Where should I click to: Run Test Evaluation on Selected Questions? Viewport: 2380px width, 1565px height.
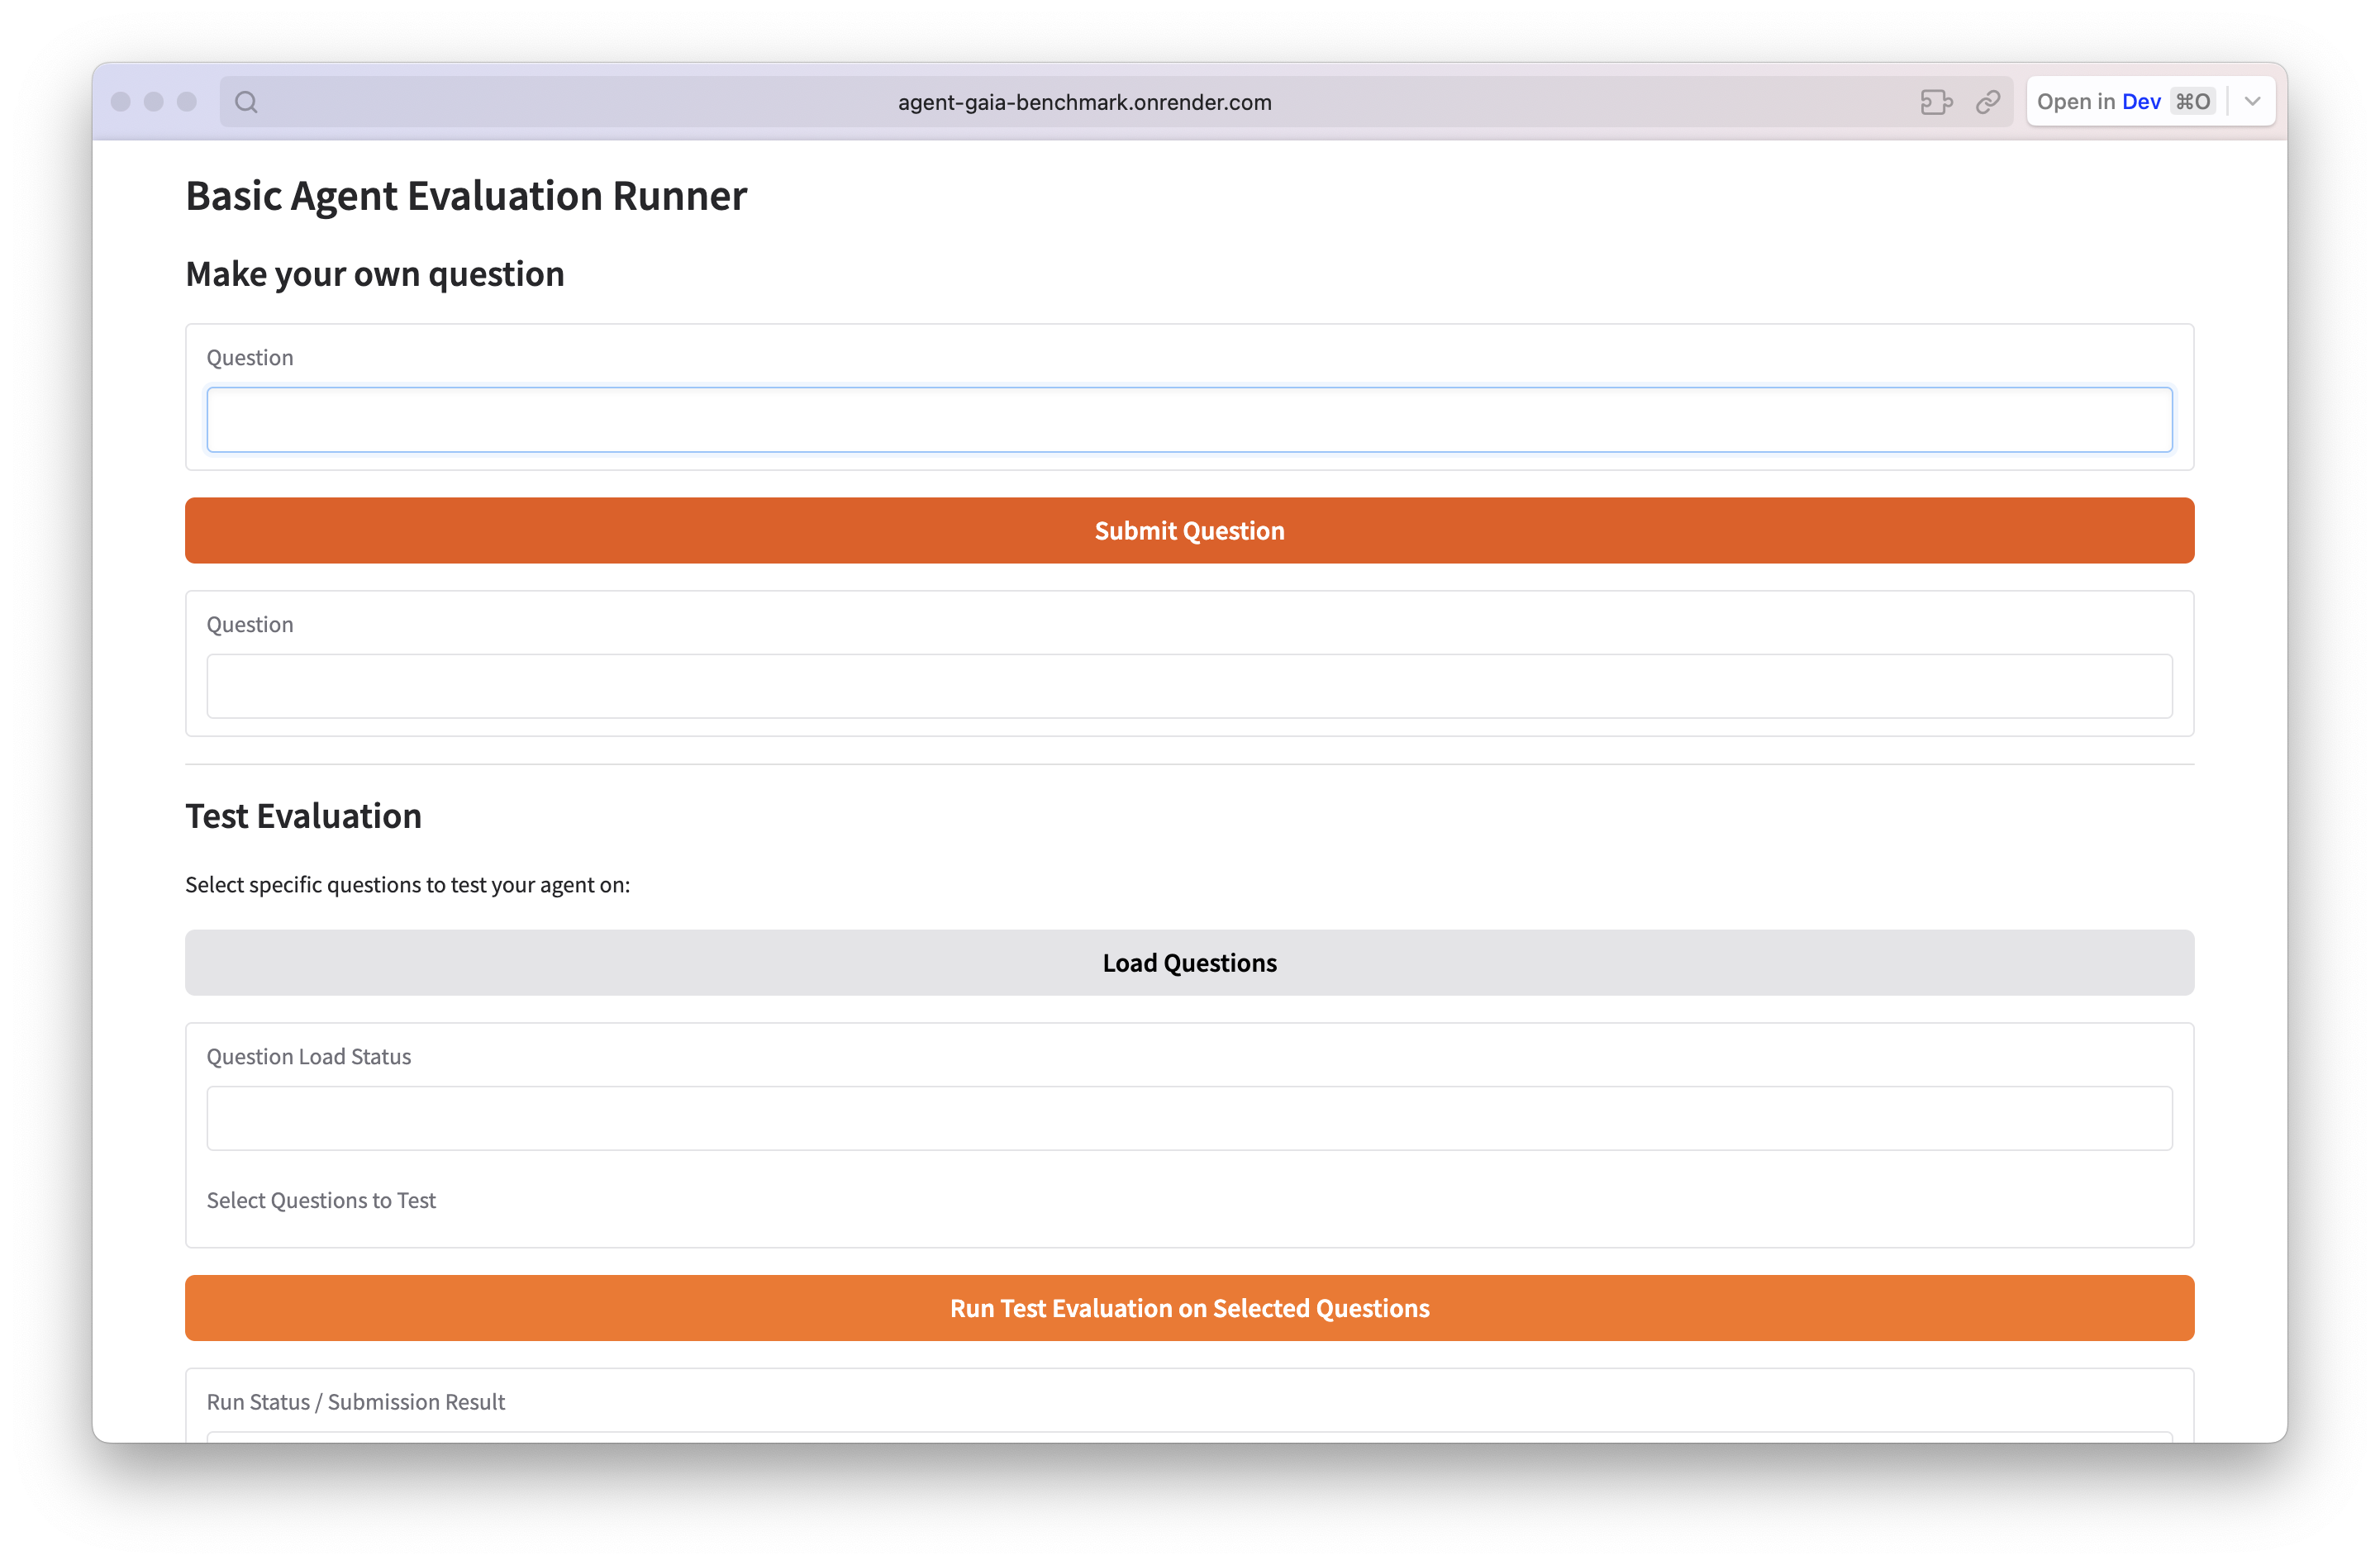(1189, 1308)
